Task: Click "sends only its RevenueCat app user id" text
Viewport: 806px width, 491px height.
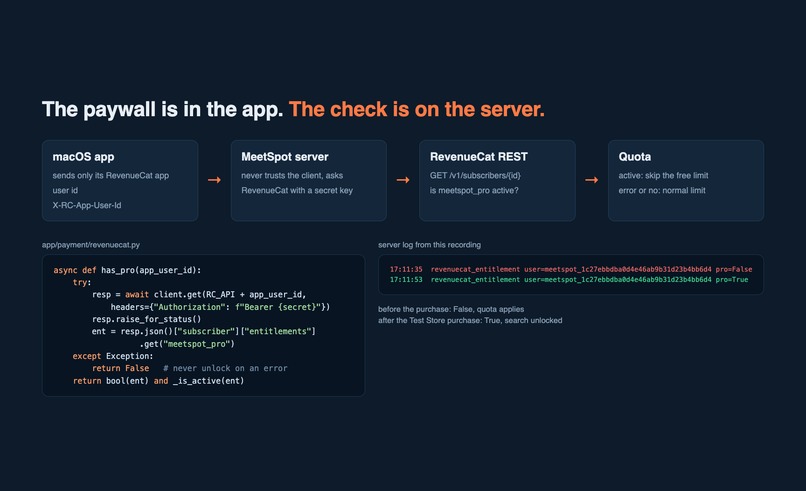Action: point(111,183)
